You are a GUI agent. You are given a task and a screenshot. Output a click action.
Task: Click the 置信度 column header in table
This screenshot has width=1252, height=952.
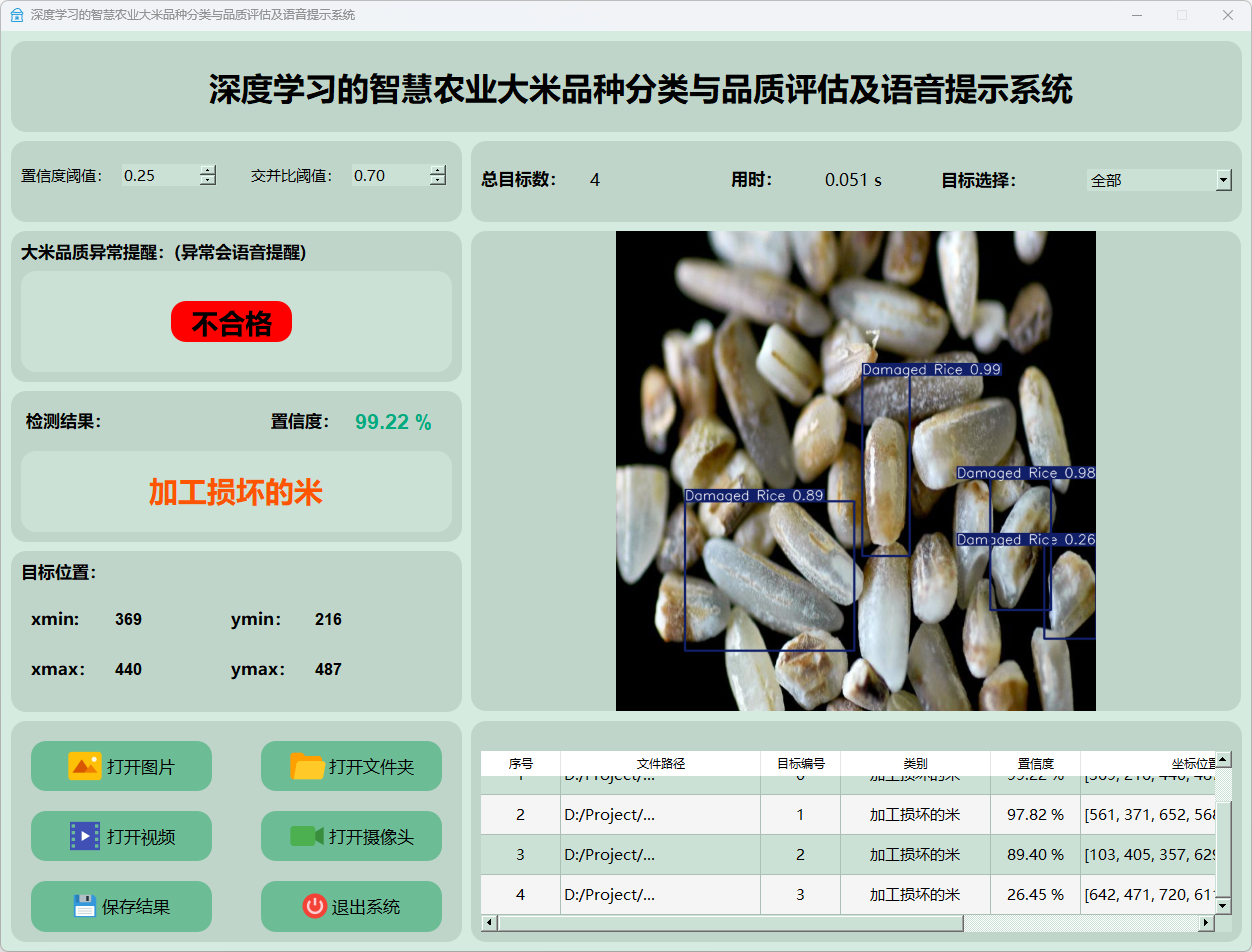(1035, 763)
